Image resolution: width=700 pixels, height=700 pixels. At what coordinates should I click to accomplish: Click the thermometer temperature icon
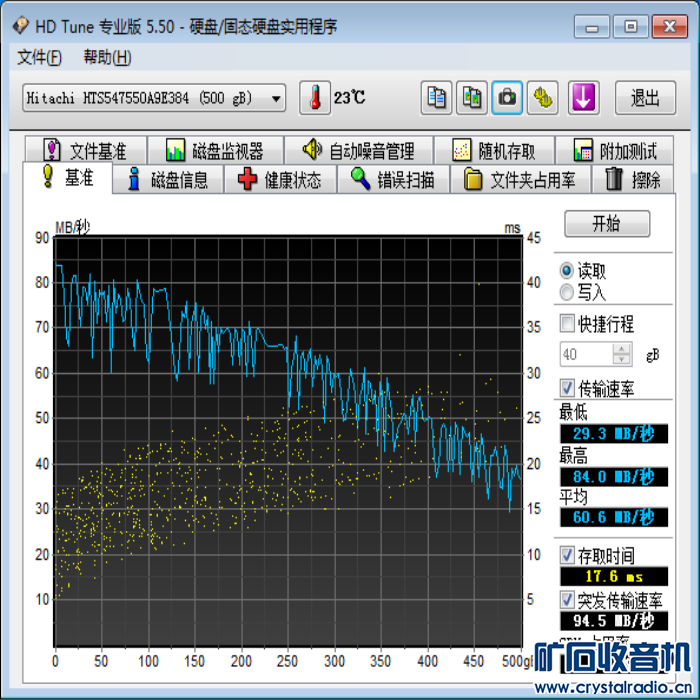pos(314,98)
